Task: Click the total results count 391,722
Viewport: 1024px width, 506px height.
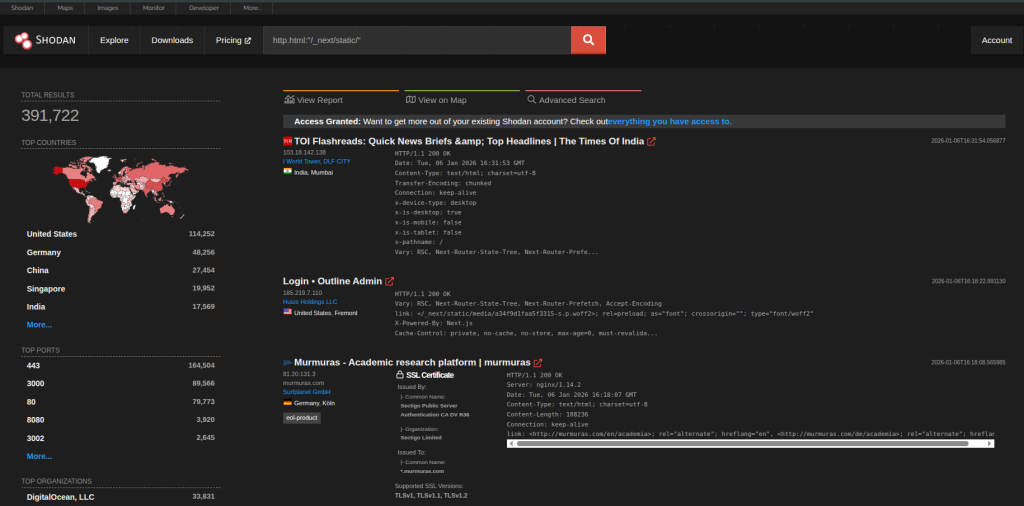Action: [50, 116]
